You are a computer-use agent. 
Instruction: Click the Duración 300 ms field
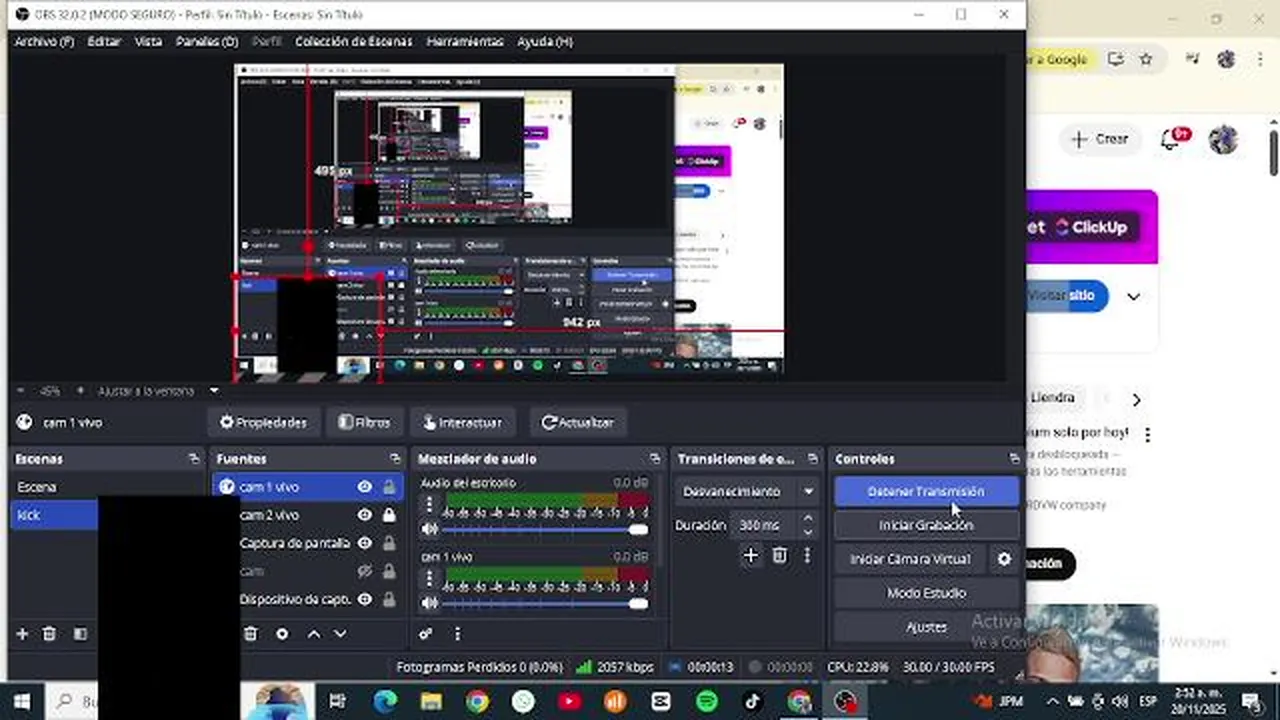(763, 525)
